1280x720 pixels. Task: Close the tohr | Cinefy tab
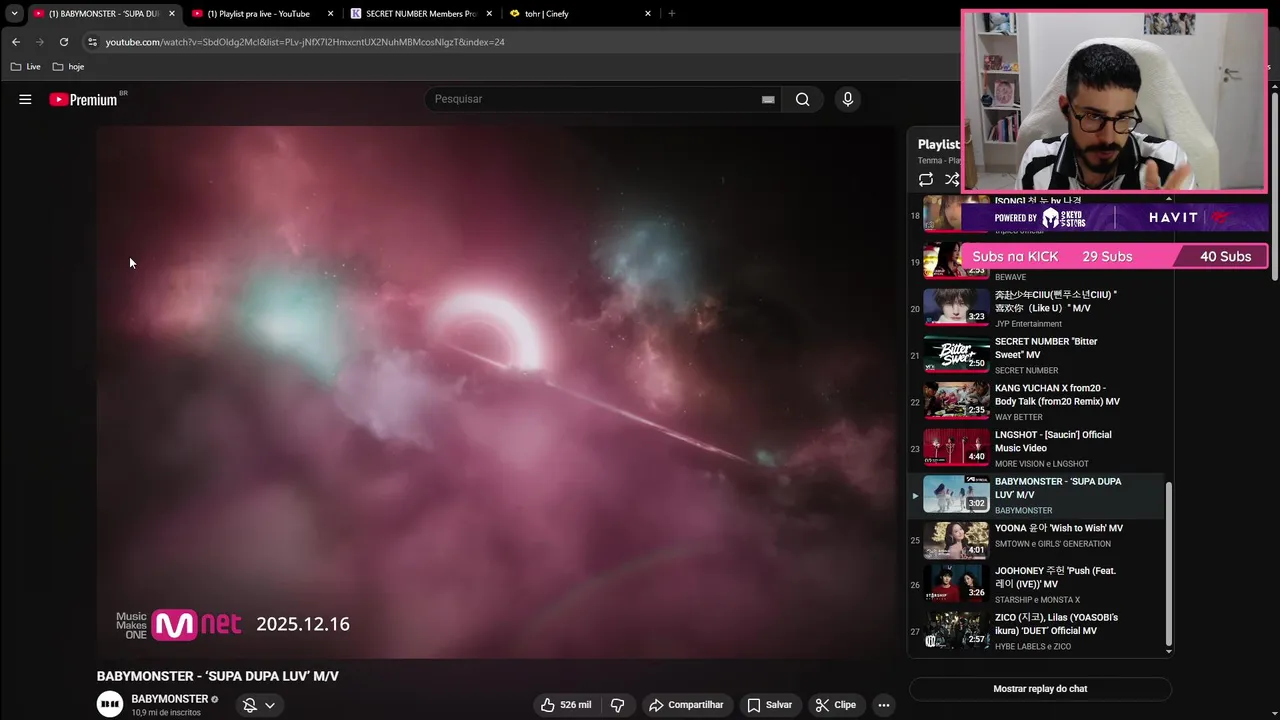(x=648, y=14)
